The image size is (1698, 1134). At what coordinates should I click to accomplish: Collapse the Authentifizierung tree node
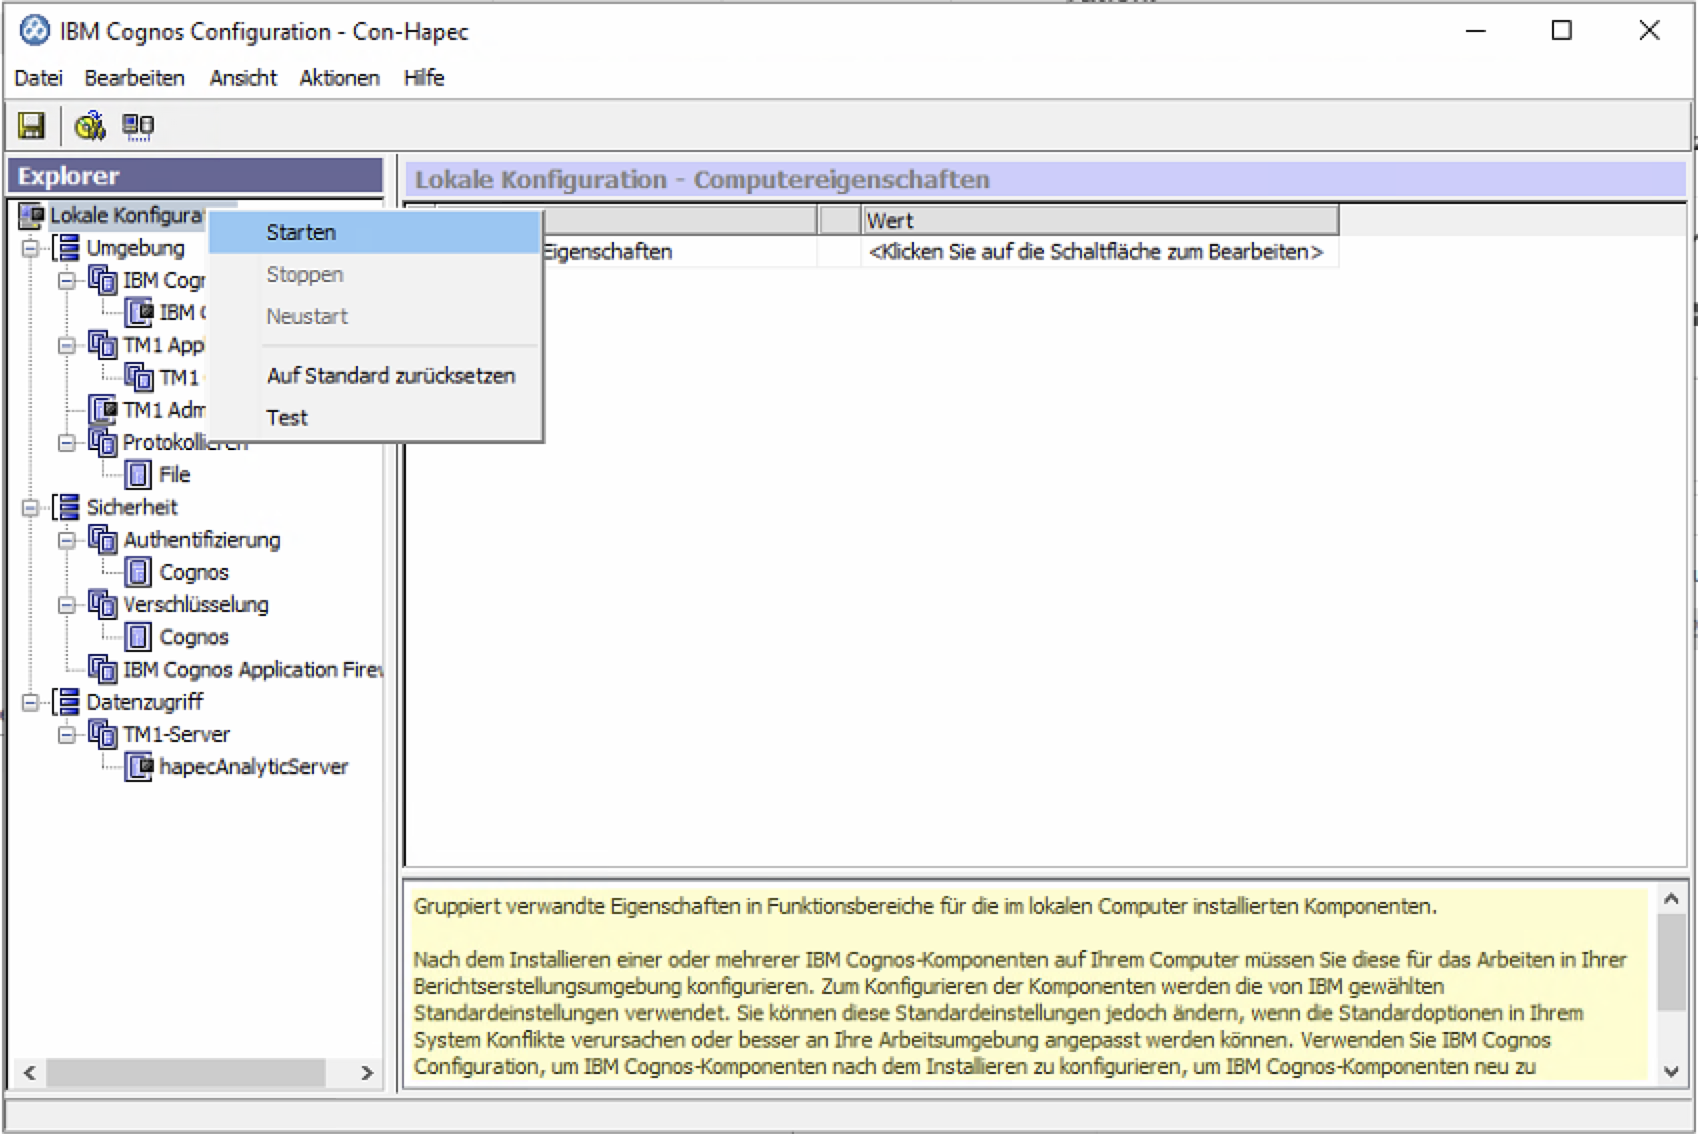tap(66, 540)
